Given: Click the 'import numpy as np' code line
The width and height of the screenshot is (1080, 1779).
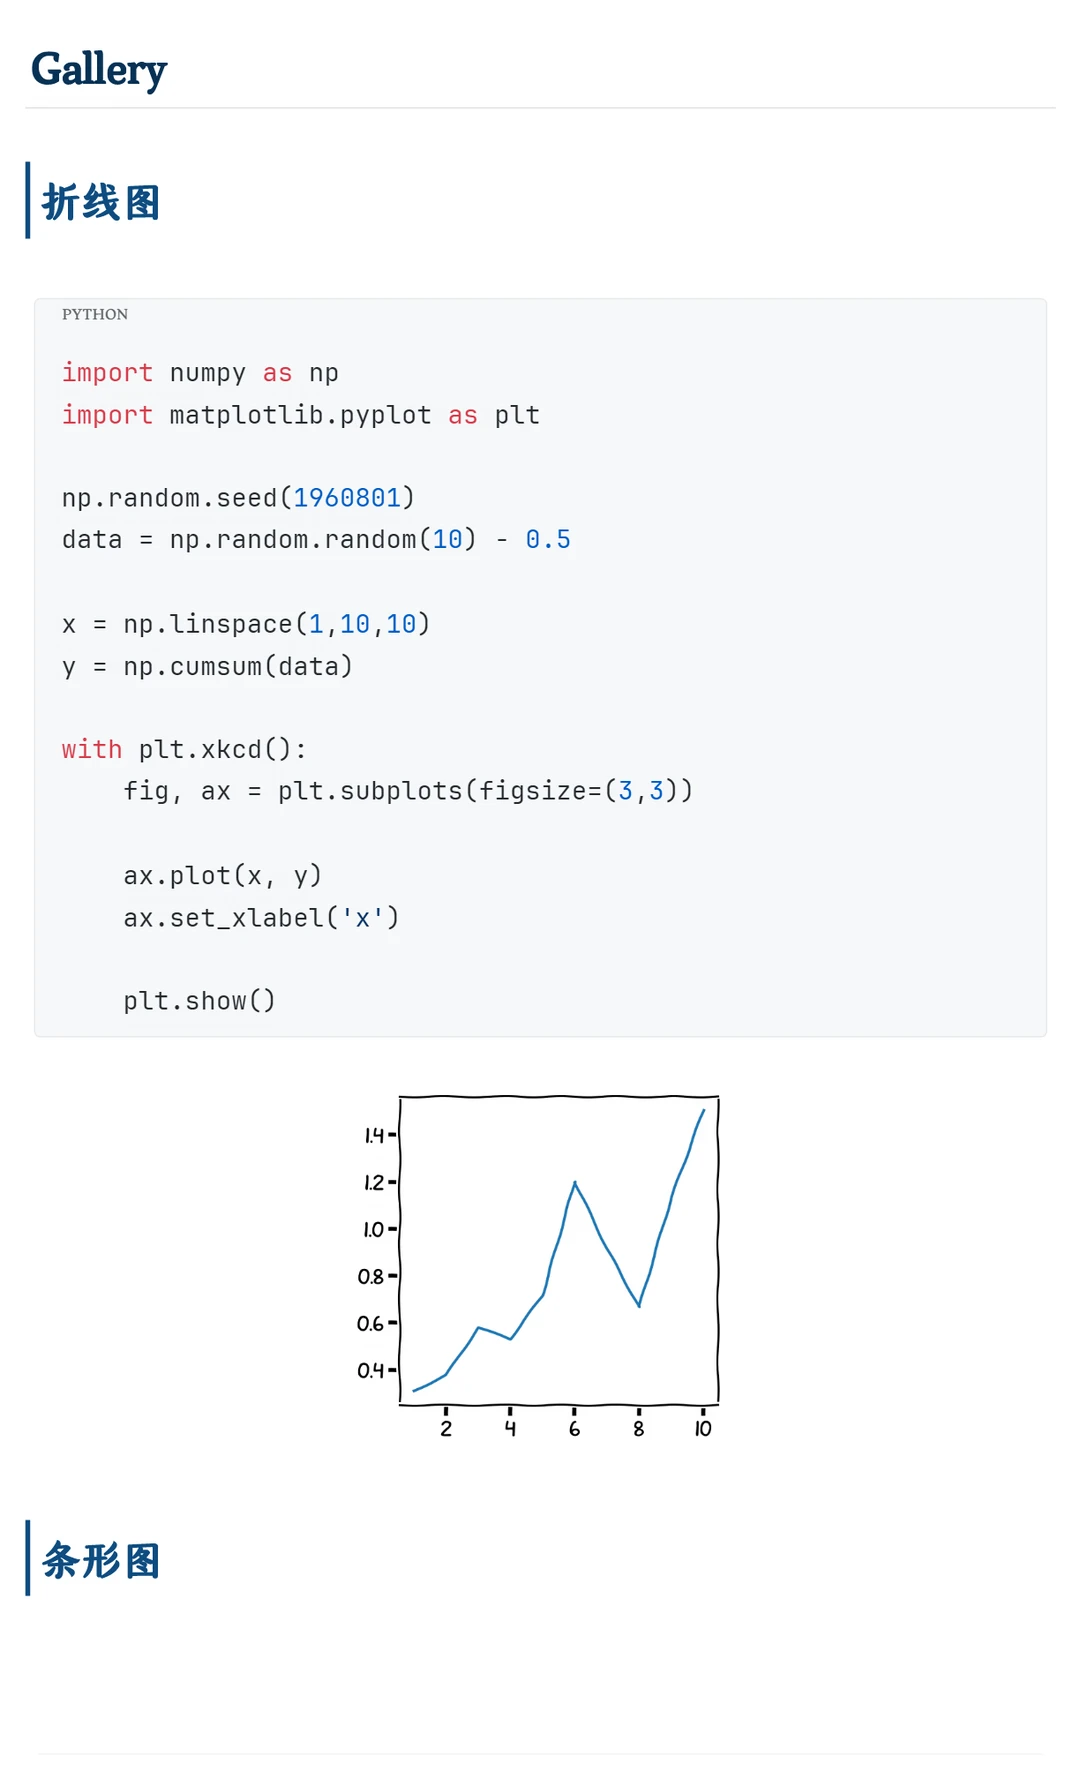Looking at the screenshot, I should tap(200, 373).
